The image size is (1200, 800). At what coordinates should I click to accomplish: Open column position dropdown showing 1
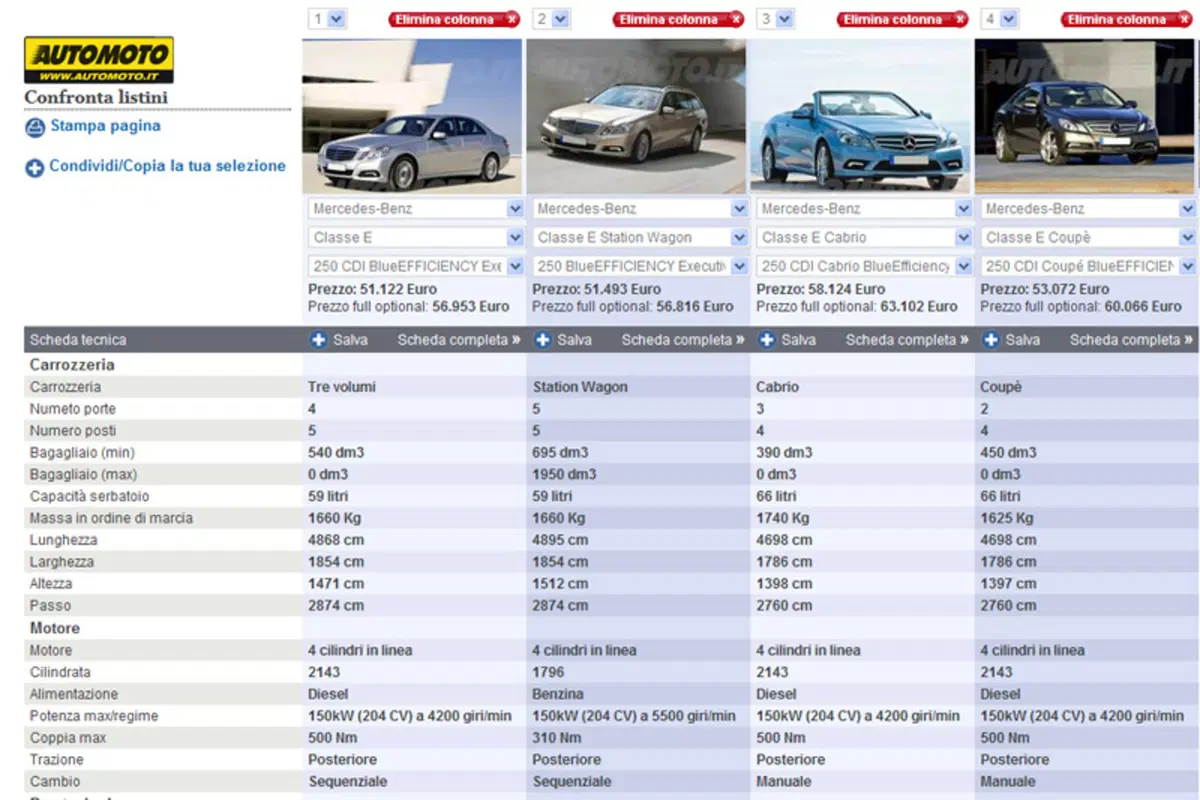[326, 19]
